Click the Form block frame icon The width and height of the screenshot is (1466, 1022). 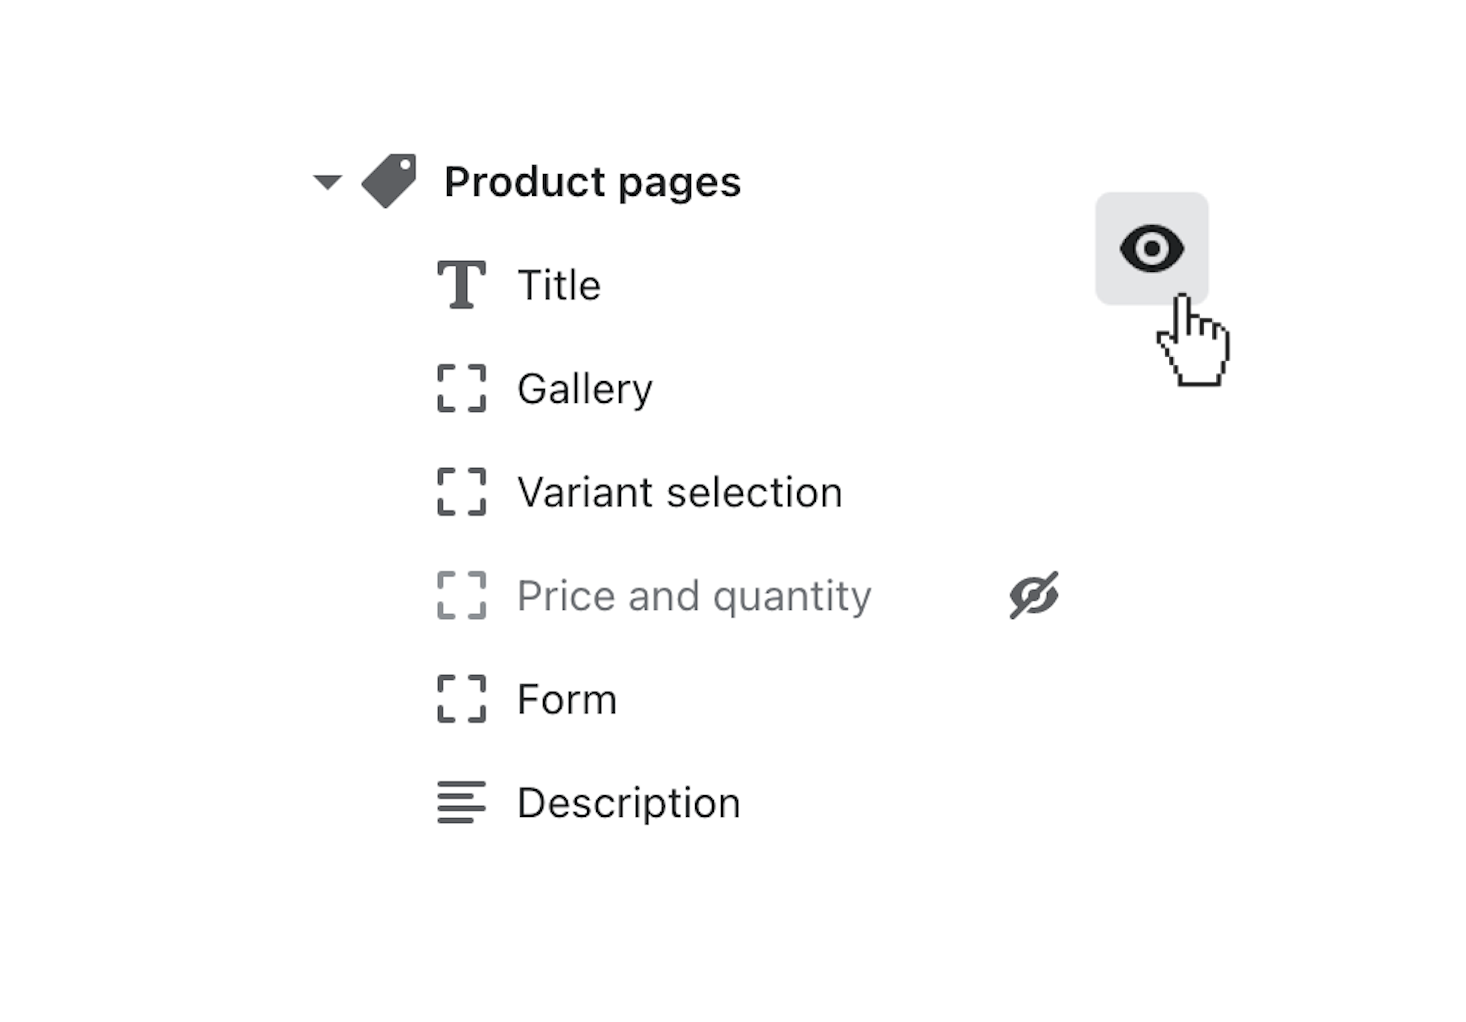click(x=461, y=699)
